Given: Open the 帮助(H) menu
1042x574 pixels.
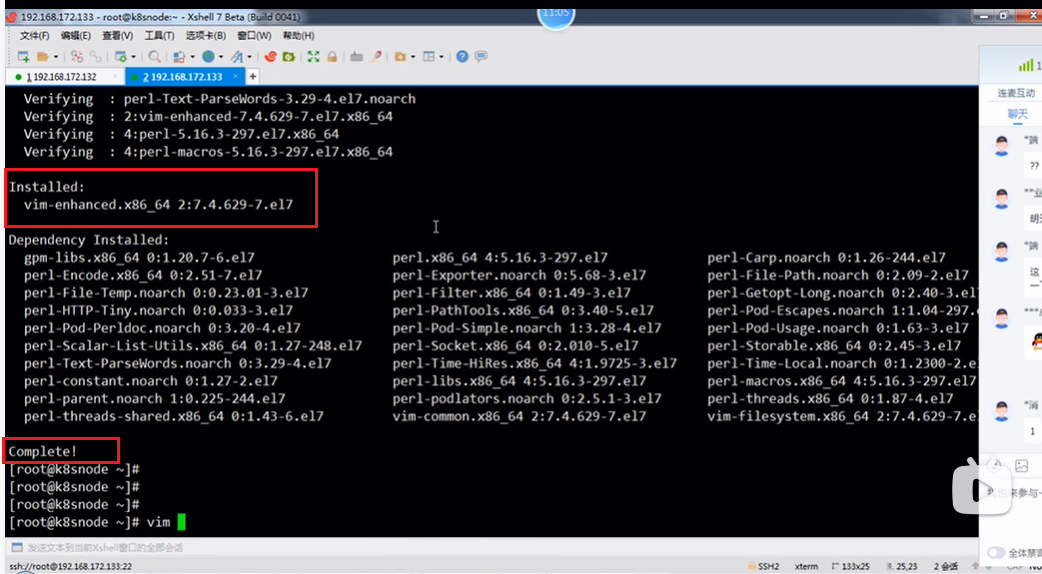Looking at the screenshot, I should [298, 35].
